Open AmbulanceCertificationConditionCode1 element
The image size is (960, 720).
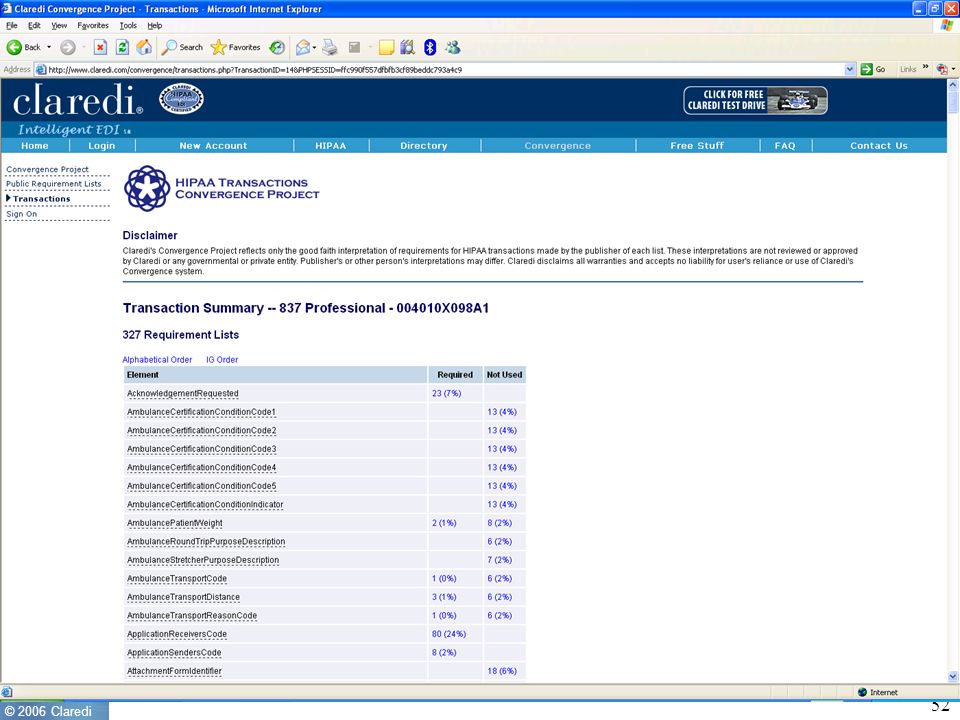201,412
